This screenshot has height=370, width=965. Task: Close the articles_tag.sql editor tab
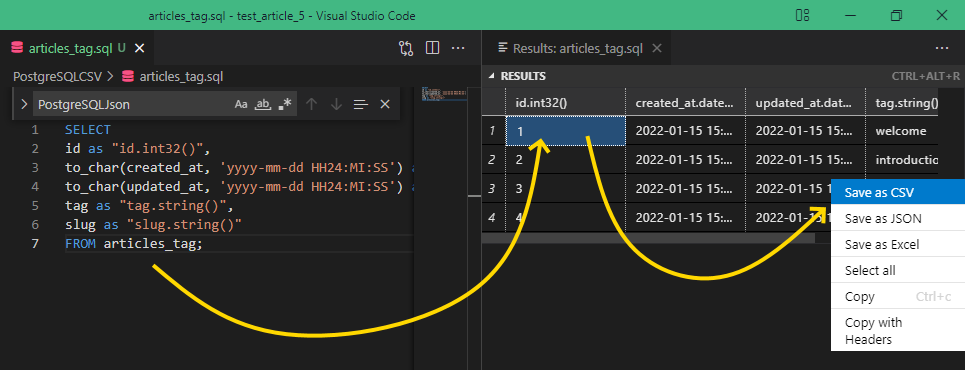[x=140, y=48]
